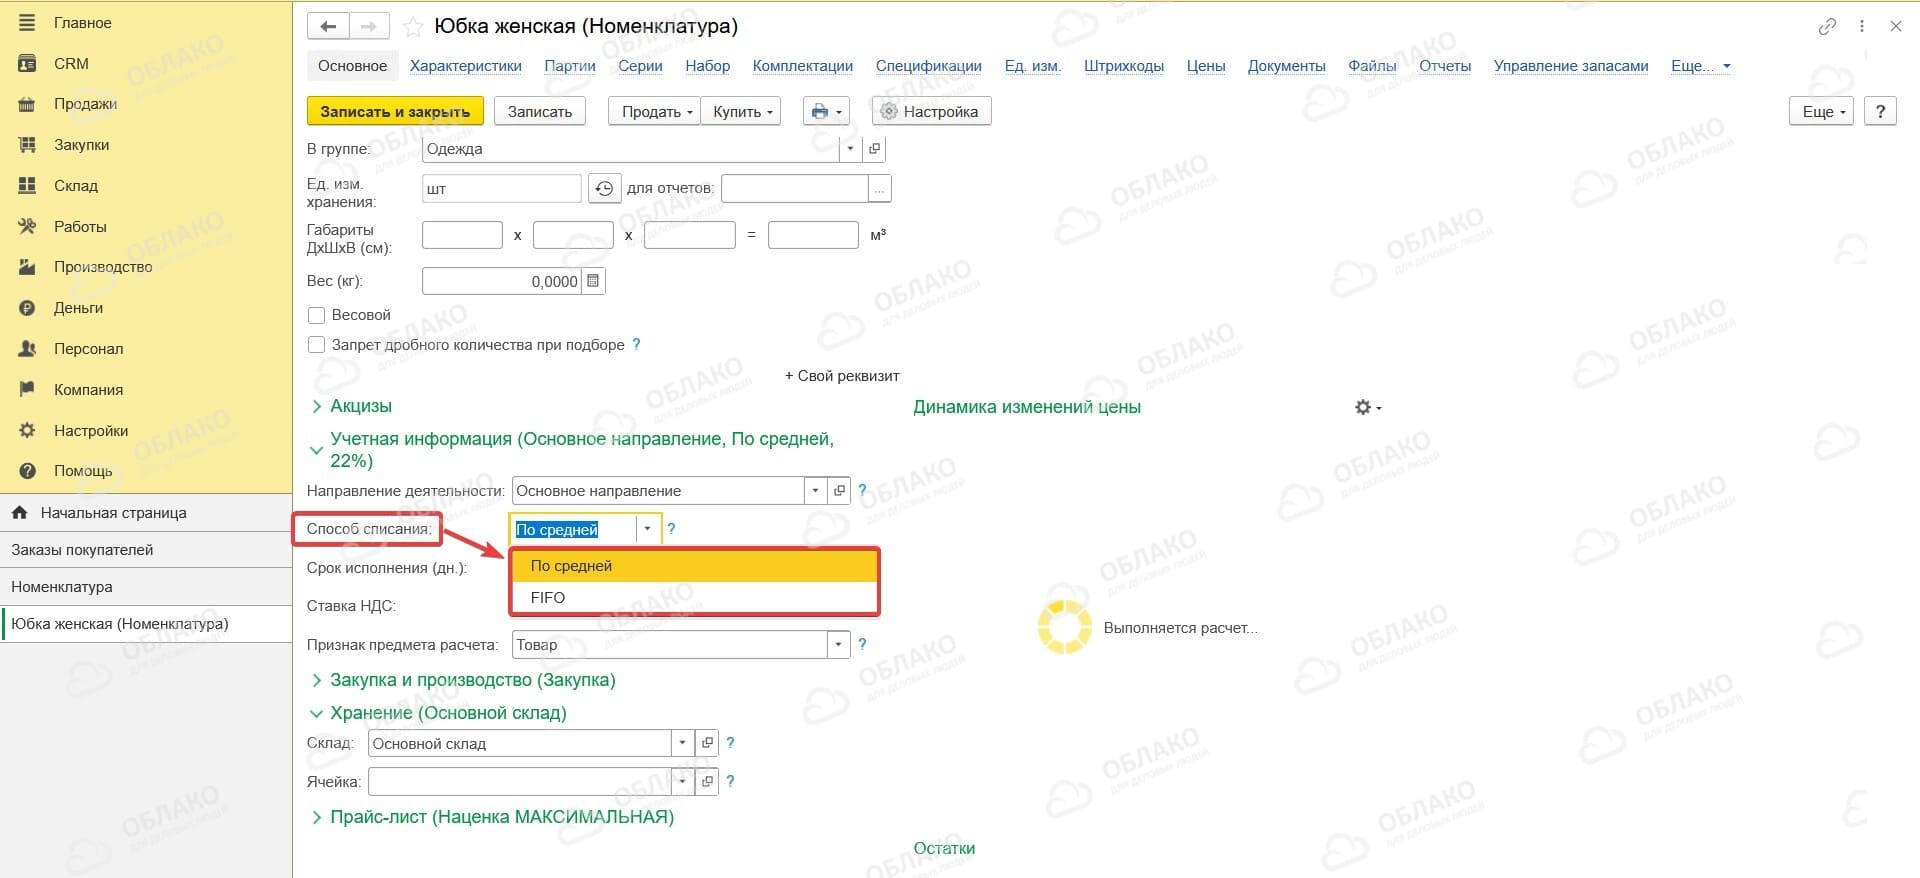Screen dimensions: 1920x878
Task: Open Работы sidebar section
Action: tap(80, 227)
